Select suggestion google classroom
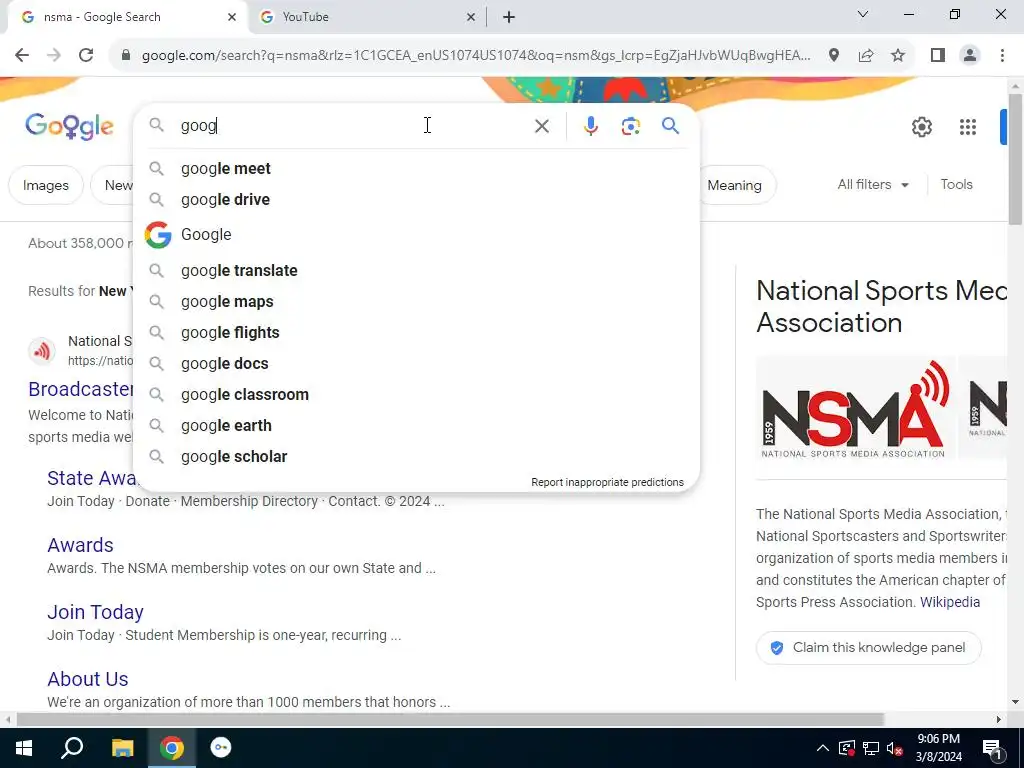 coord(415,394)
